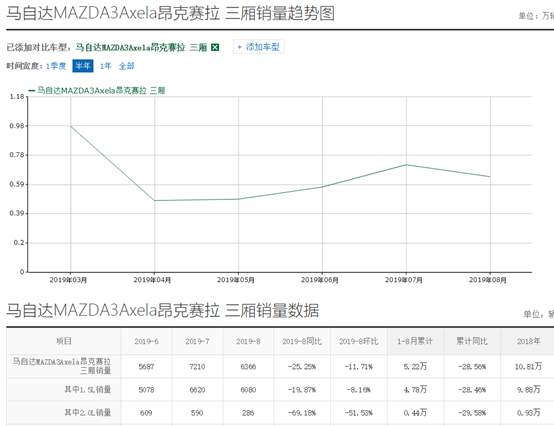Screen dimensions: 554x426
Task: Click the 项目 table header
Action: click(x=64, y=341)
